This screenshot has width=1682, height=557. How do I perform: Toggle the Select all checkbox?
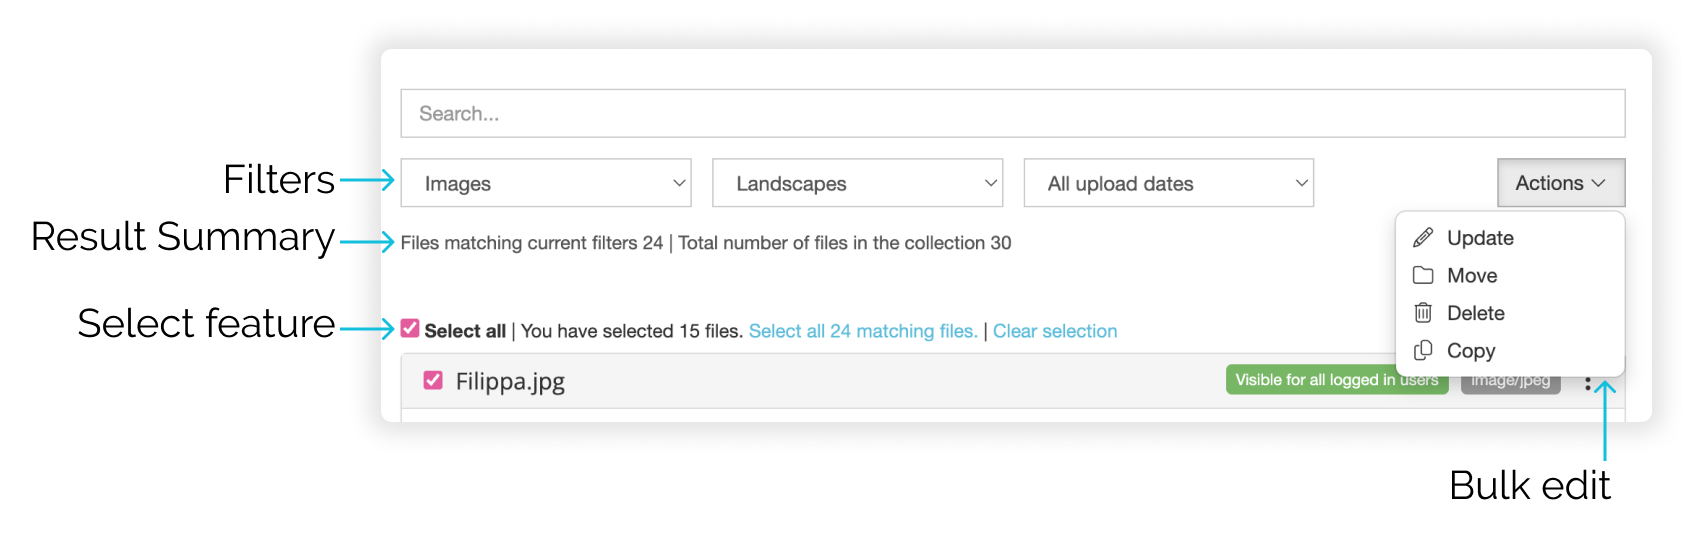(410, 329)
